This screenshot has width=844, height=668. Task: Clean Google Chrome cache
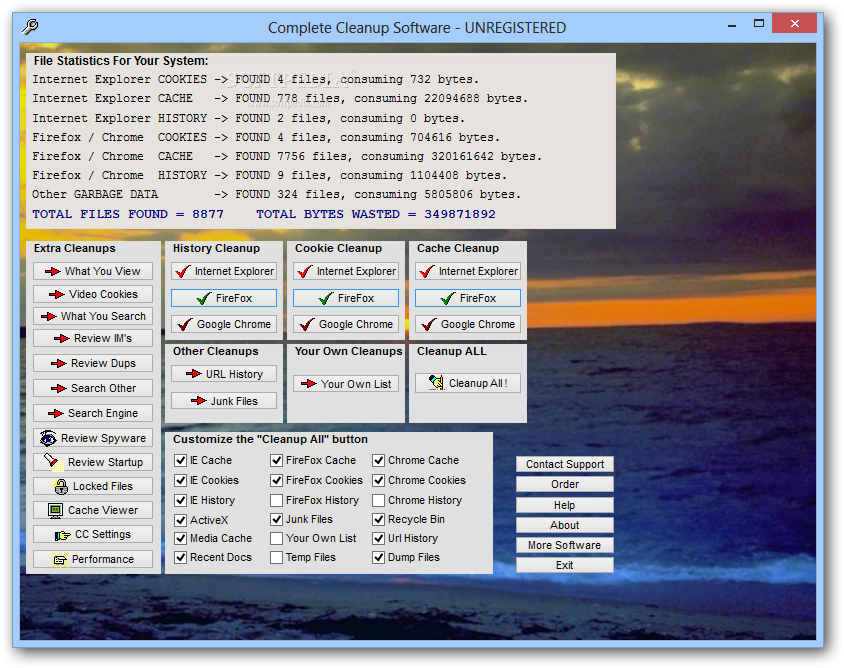[x=468, y=324]
